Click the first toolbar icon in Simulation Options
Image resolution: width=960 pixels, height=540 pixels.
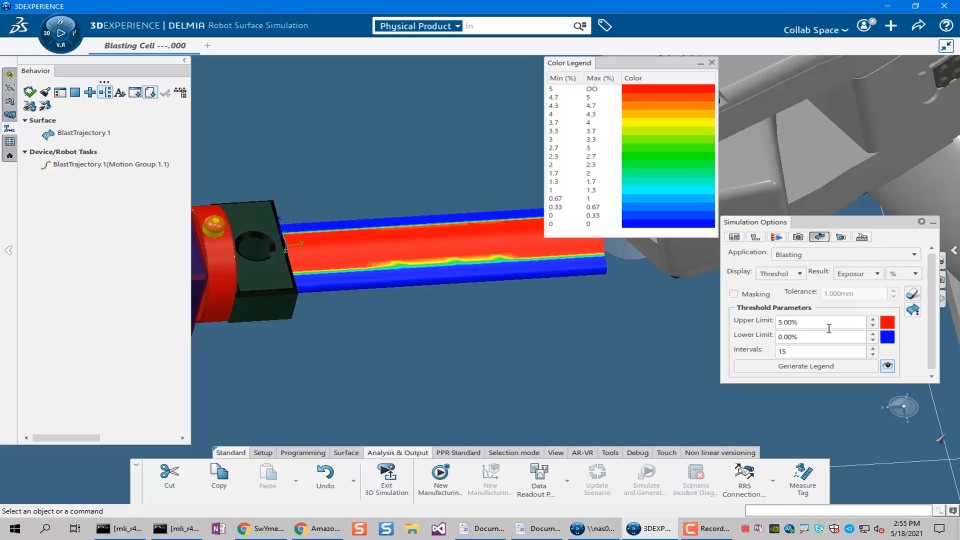click(x=734, y=237)
